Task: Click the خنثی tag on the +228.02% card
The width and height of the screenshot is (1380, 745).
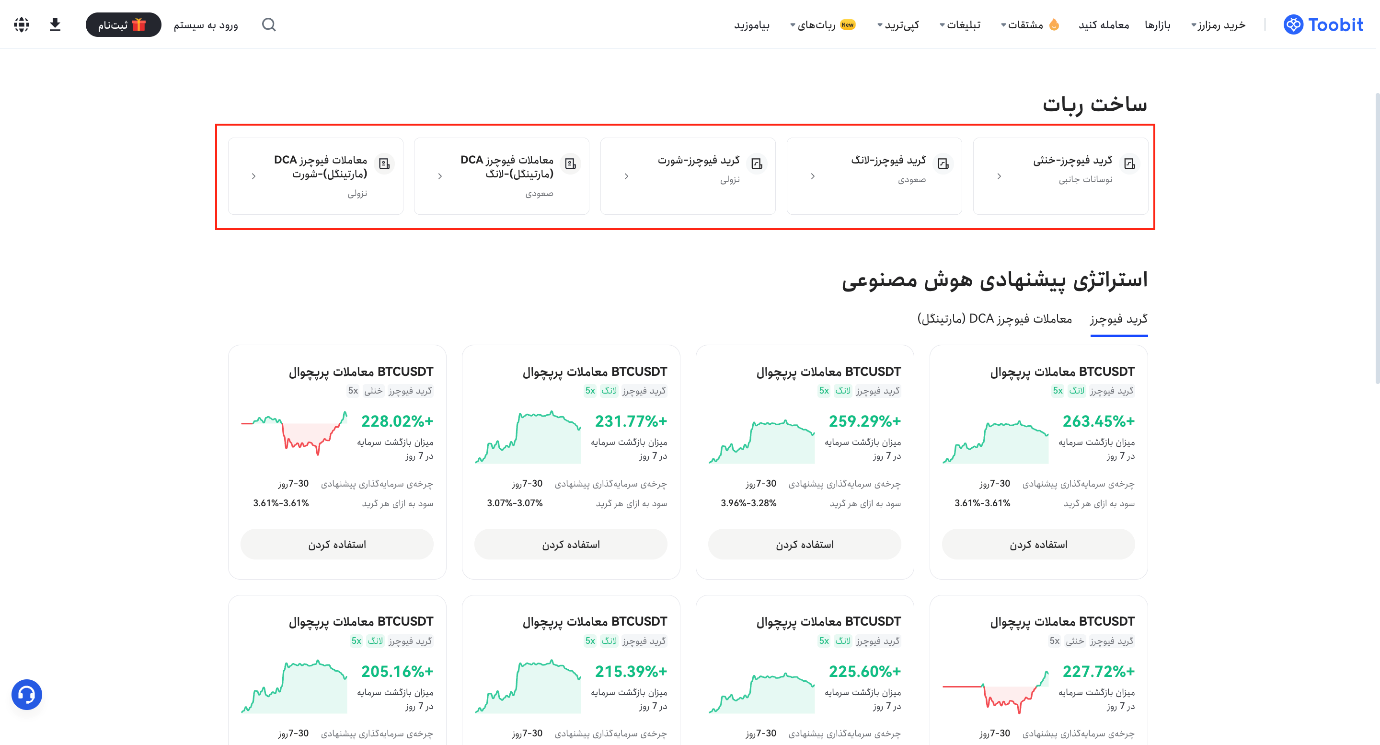Action: [373, 391]
